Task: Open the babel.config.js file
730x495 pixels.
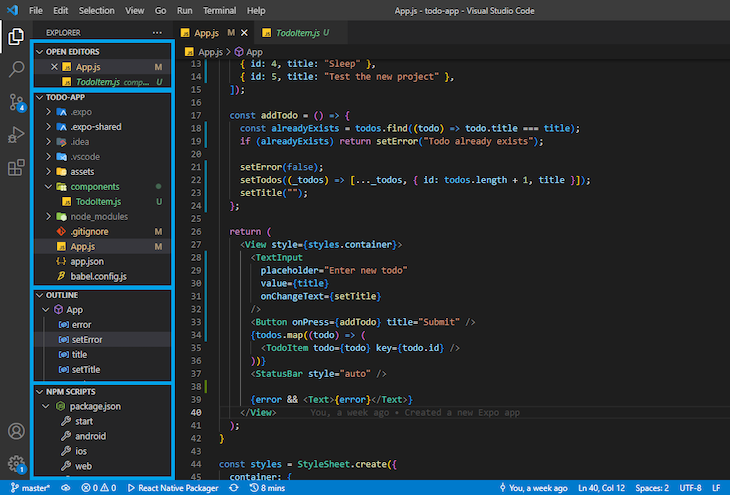Action: coord(102,276)
